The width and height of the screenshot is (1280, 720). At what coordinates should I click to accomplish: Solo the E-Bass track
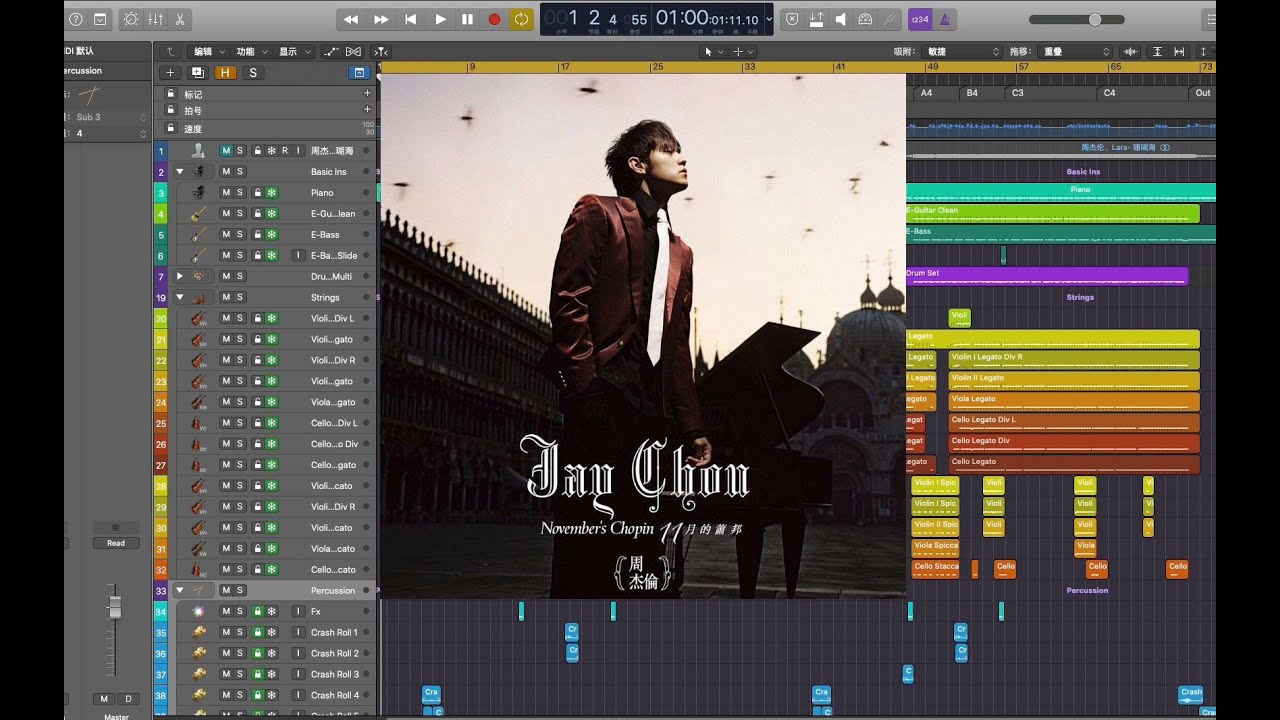coord(240,234)
